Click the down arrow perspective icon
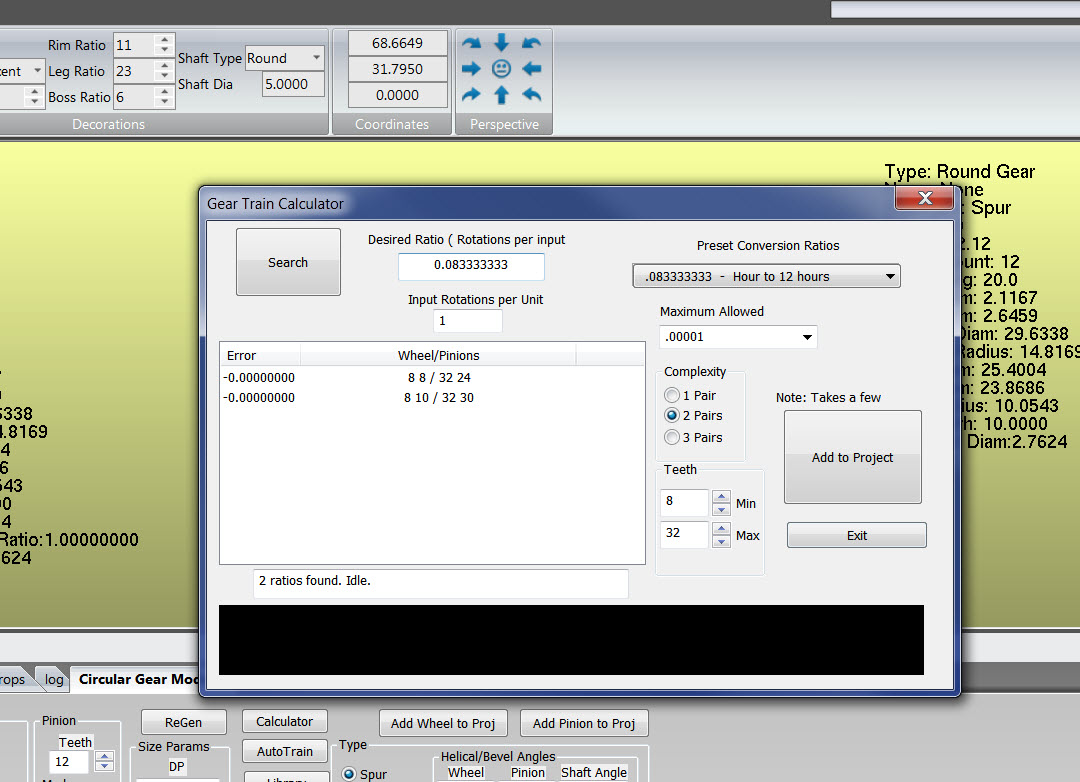Screen dimensions: 1080x782 click(502, 43)
